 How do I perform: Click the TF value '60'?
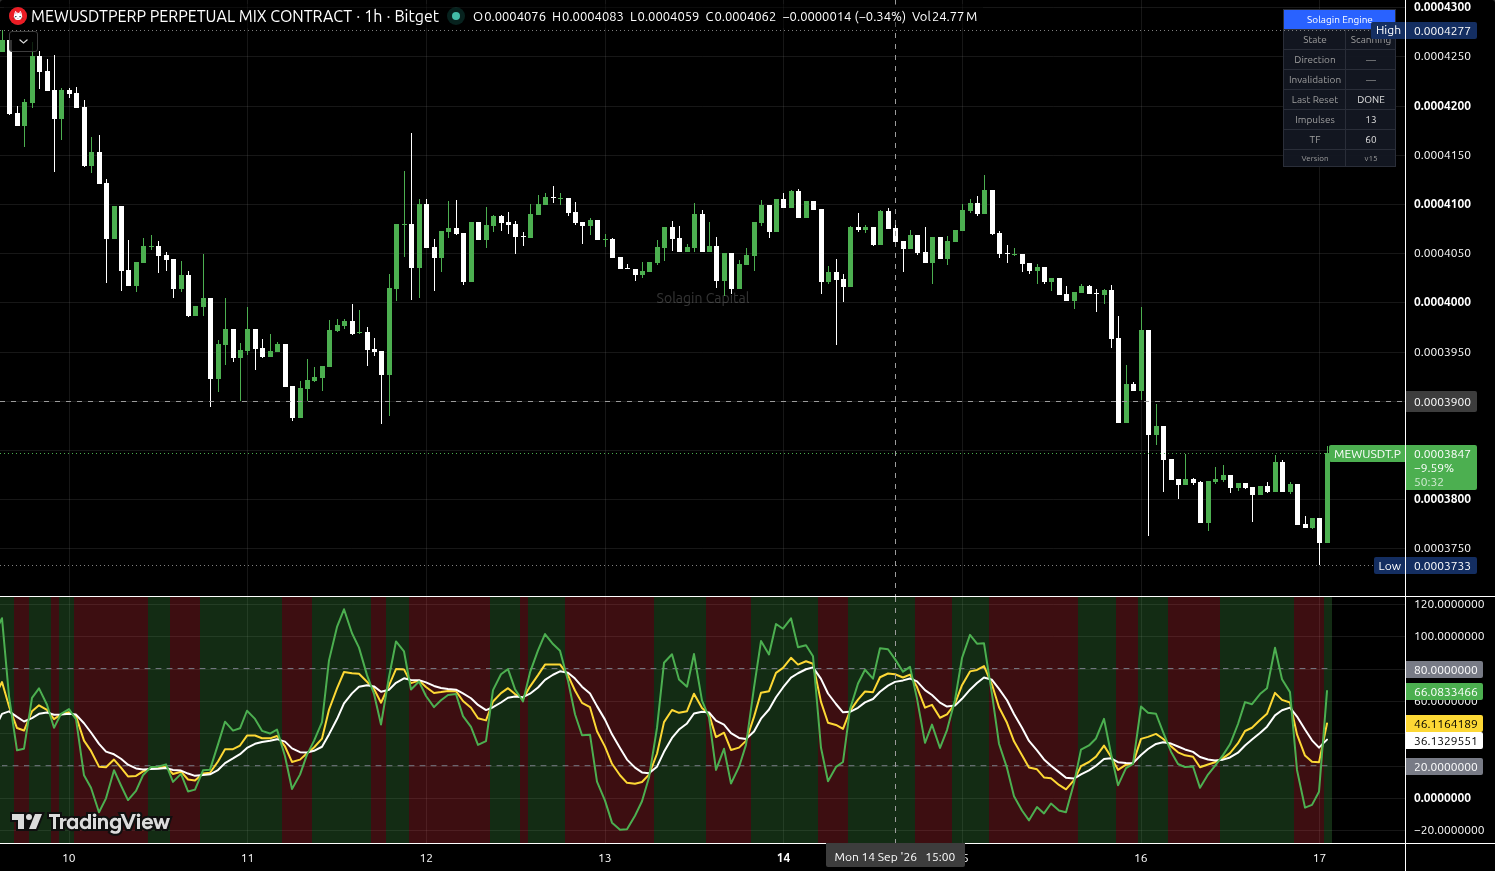pyautogui.click(x=1371, y=140)
